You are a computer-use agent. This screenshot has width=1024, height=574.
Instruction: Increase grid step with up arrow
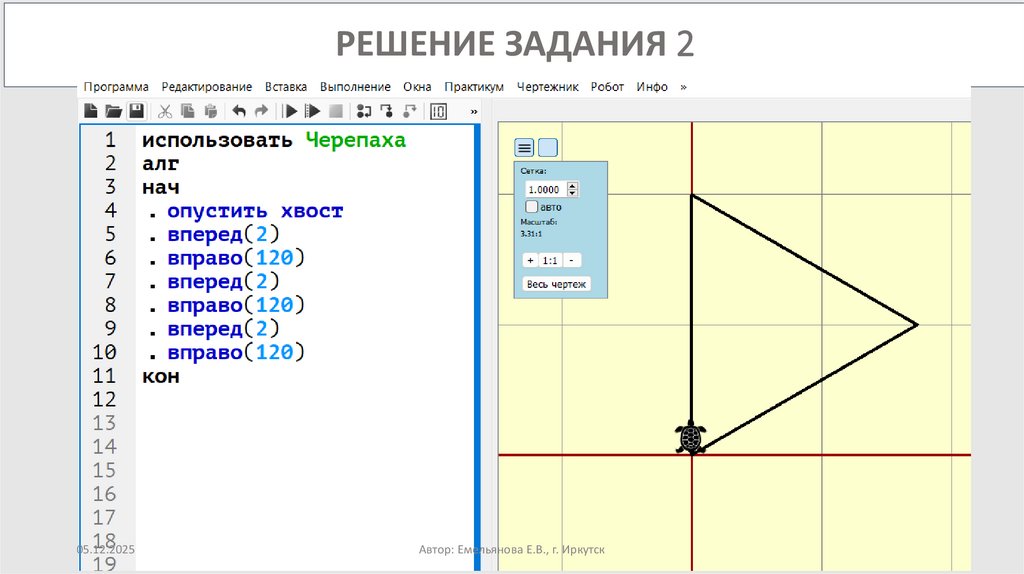[x=573, y=185]
